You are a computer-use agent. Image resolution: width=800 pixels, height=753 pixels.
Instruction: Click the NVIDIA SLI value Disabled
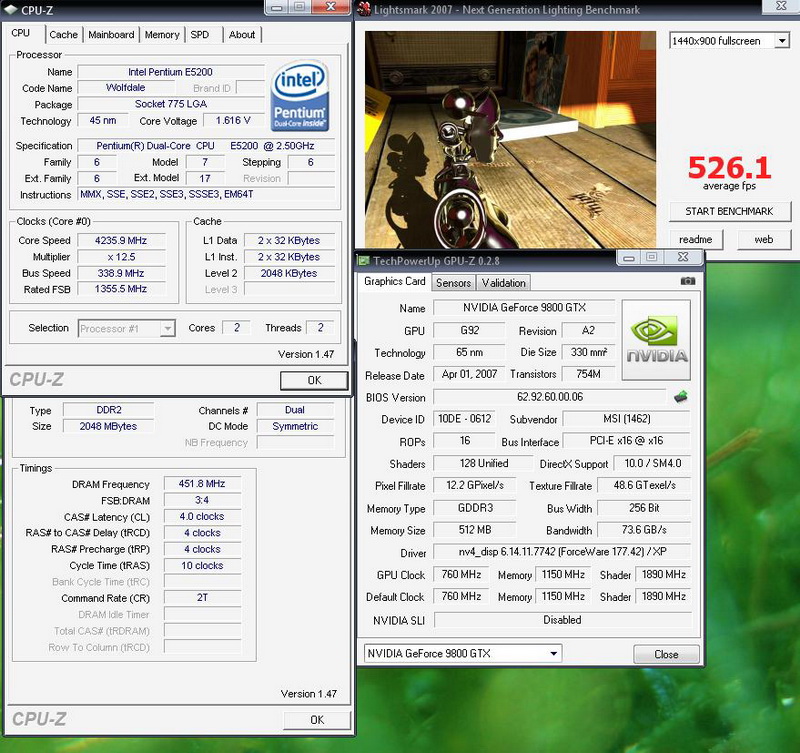(562, 620)
